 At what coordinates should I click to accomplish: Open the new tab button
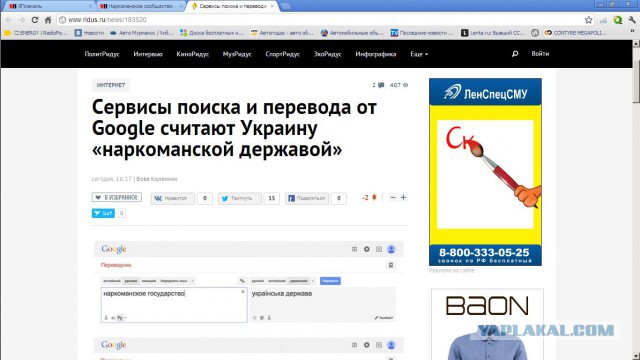[286, 6]
